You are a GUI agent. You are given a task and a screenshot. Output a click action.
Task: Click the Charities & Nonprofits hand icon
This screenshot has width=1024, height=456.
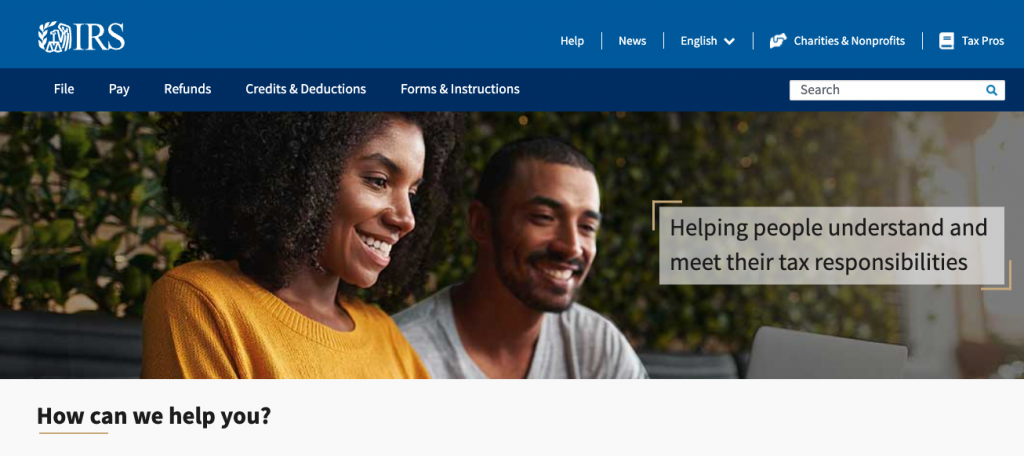(778, 41)
